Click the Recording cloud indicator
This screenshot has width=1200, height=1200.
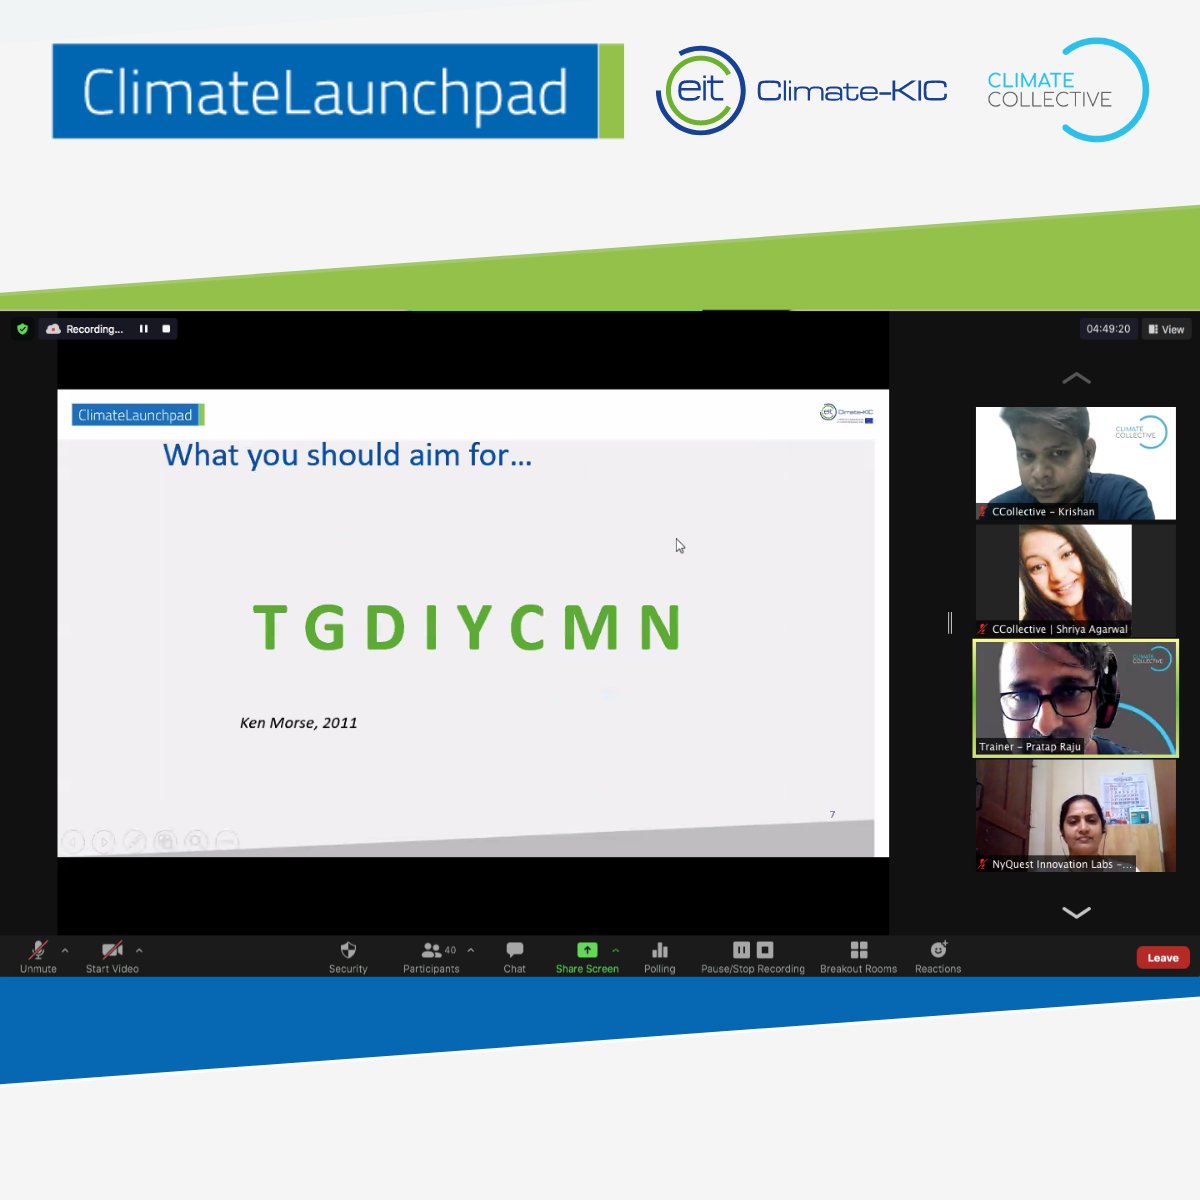point(54,329)
